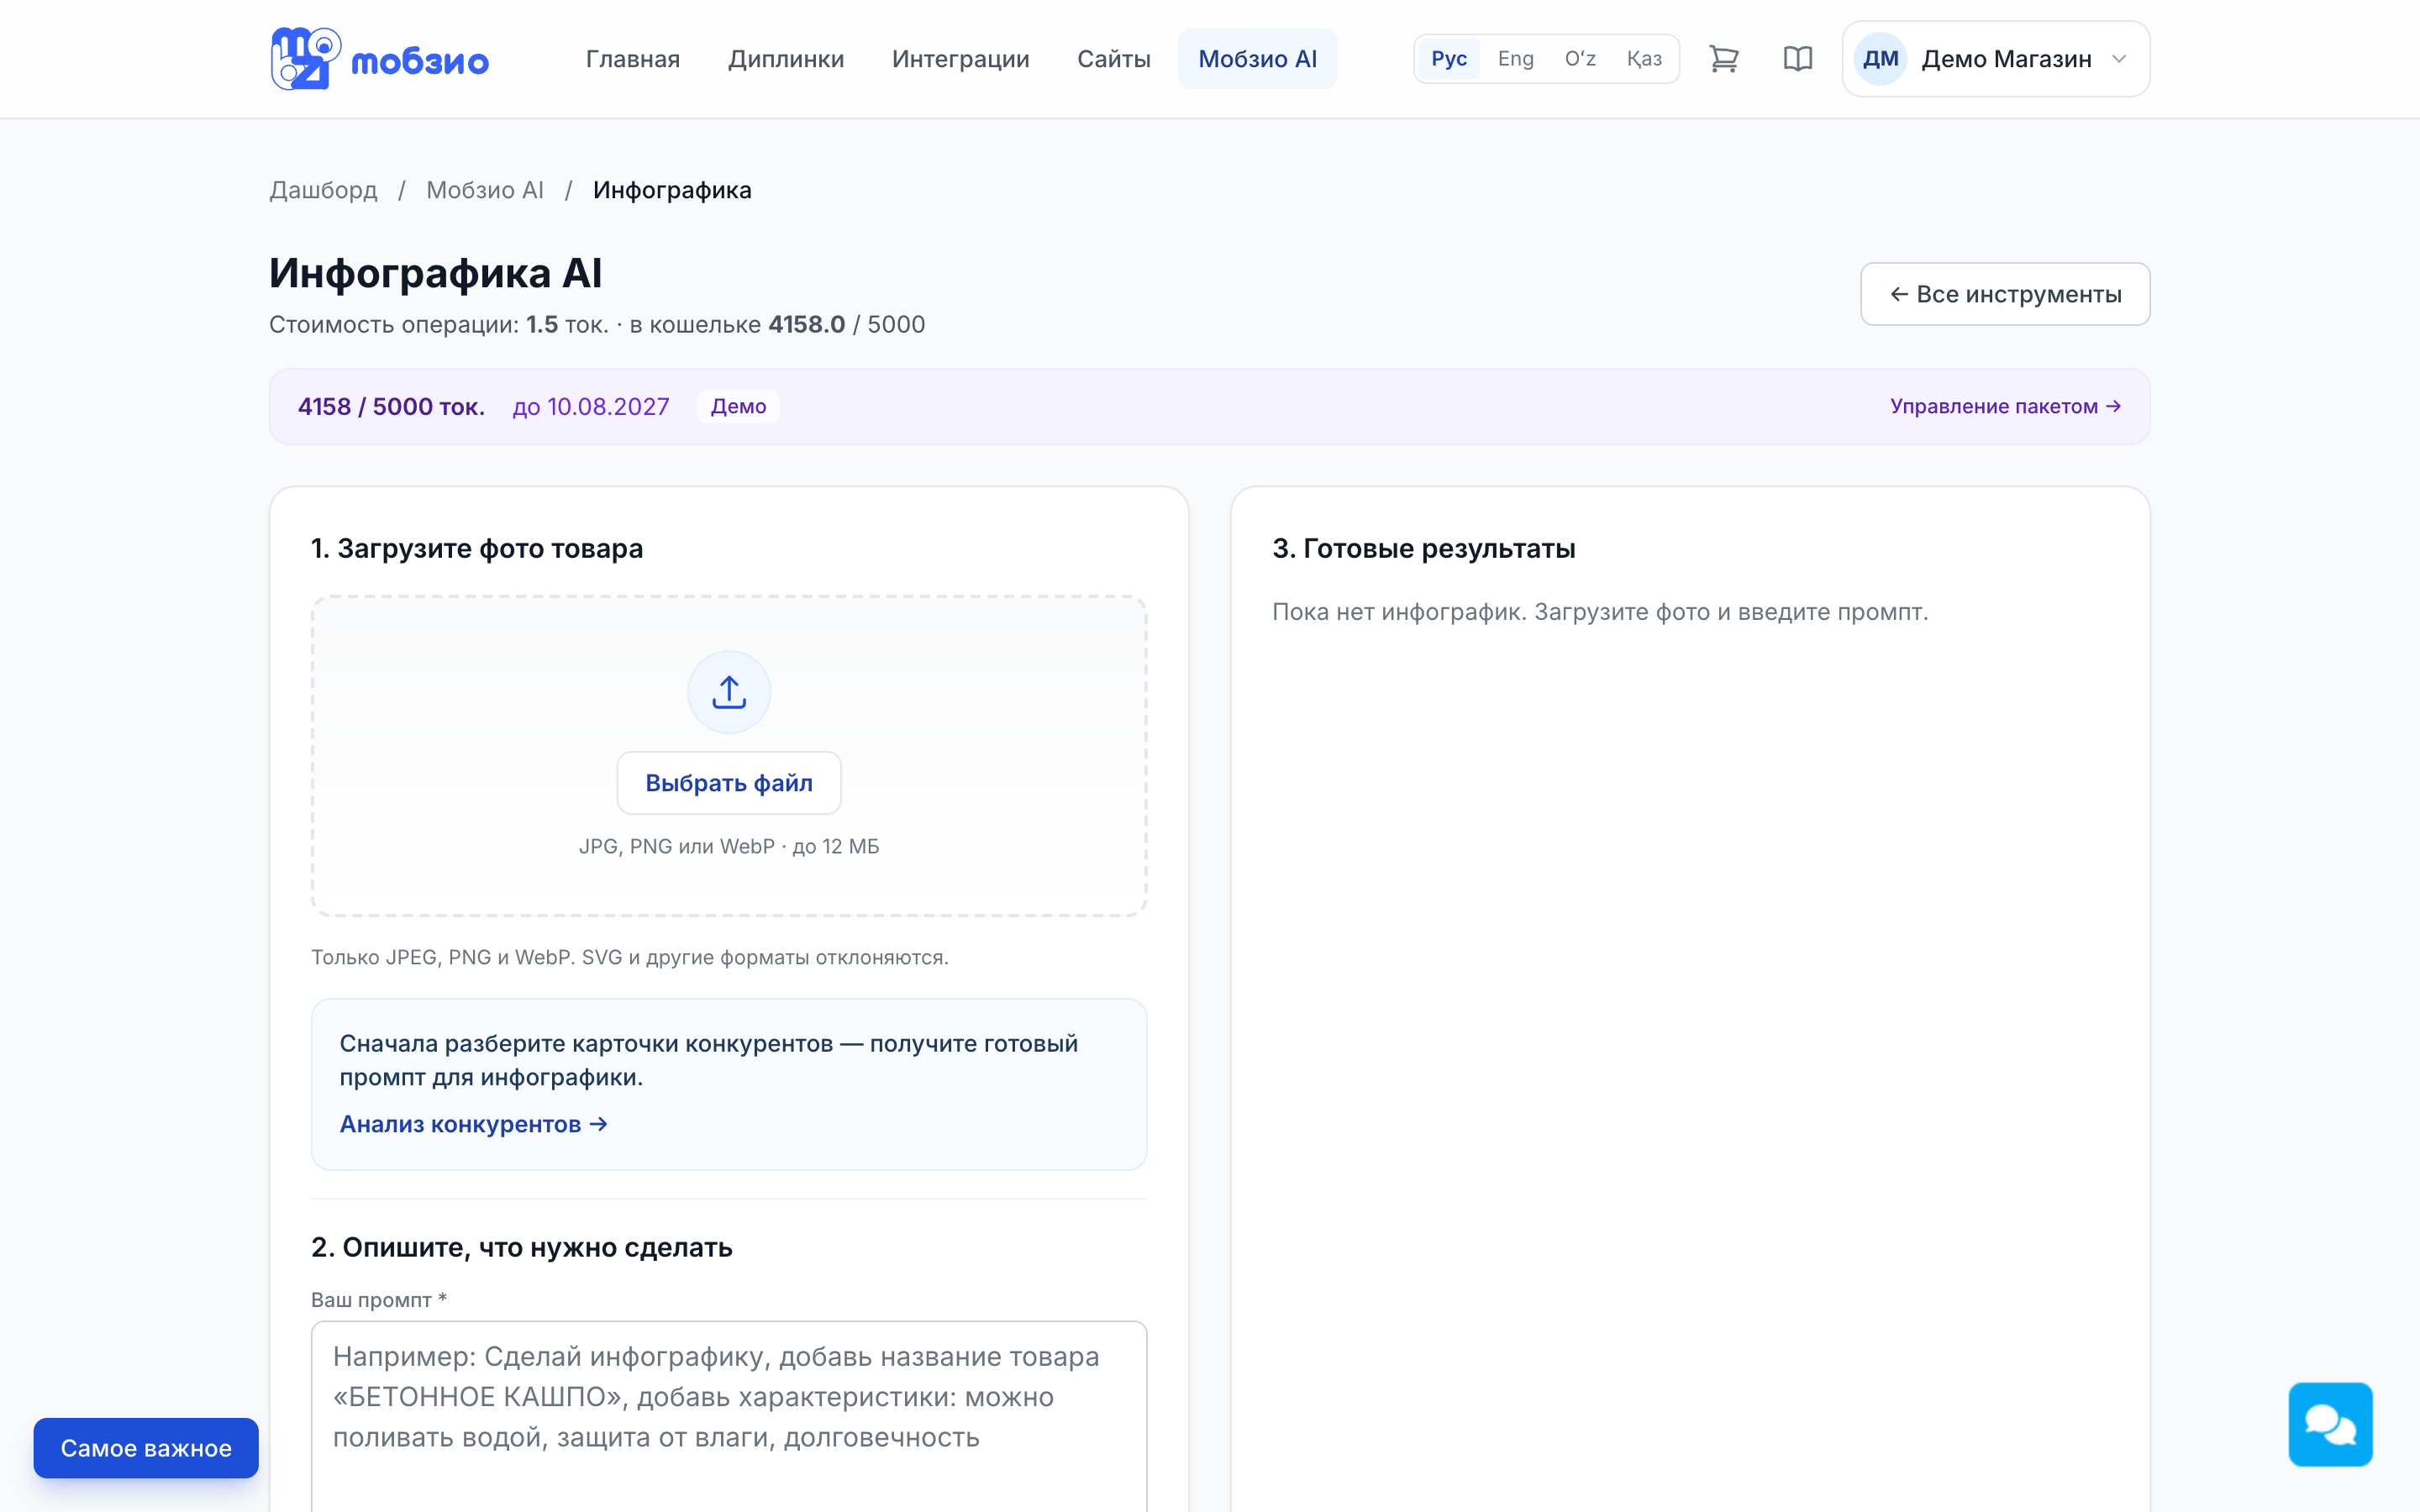Open the book documentation icon
This screenshot has width=2420, height=1512.
[x=1797, y=59]
